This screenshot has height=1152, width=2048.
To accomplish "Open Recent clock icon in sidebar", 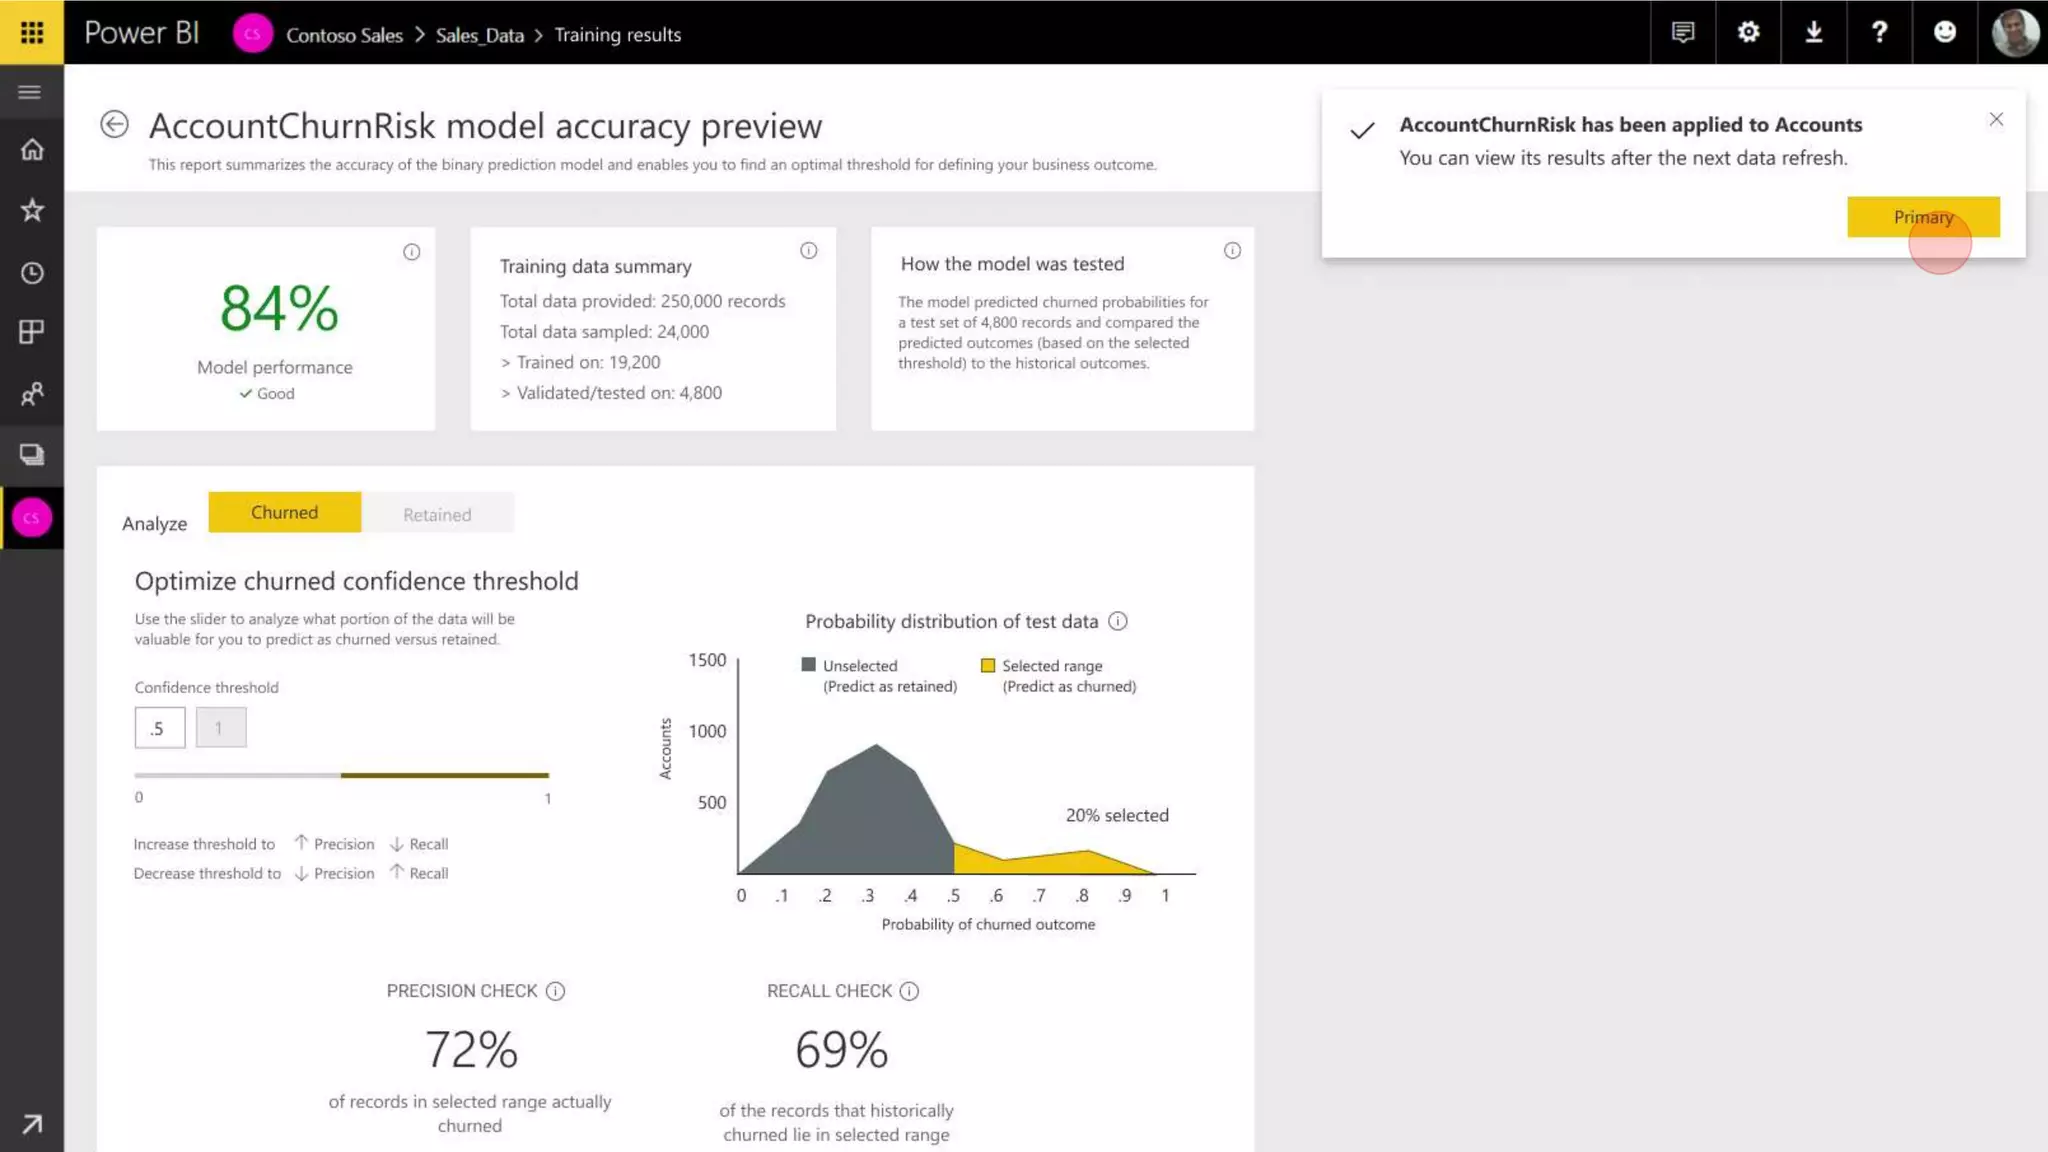I will click(32, 273).
